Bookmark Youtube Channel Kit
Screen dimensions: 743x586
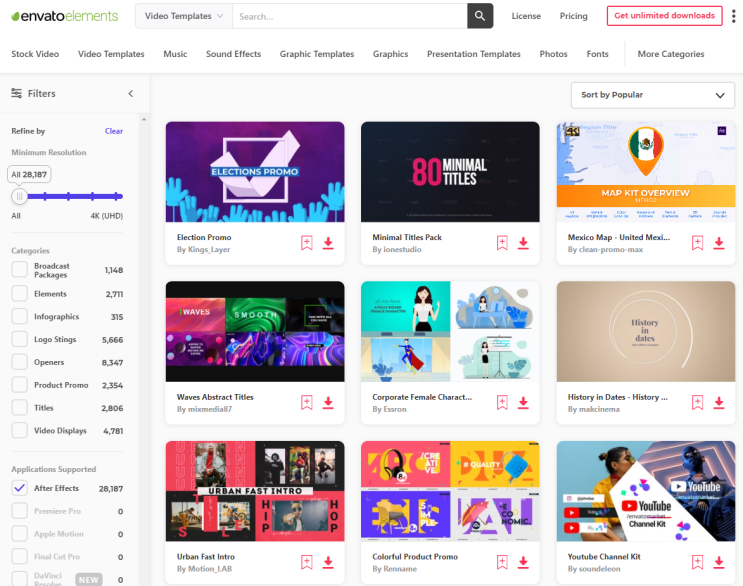point(698,562)
